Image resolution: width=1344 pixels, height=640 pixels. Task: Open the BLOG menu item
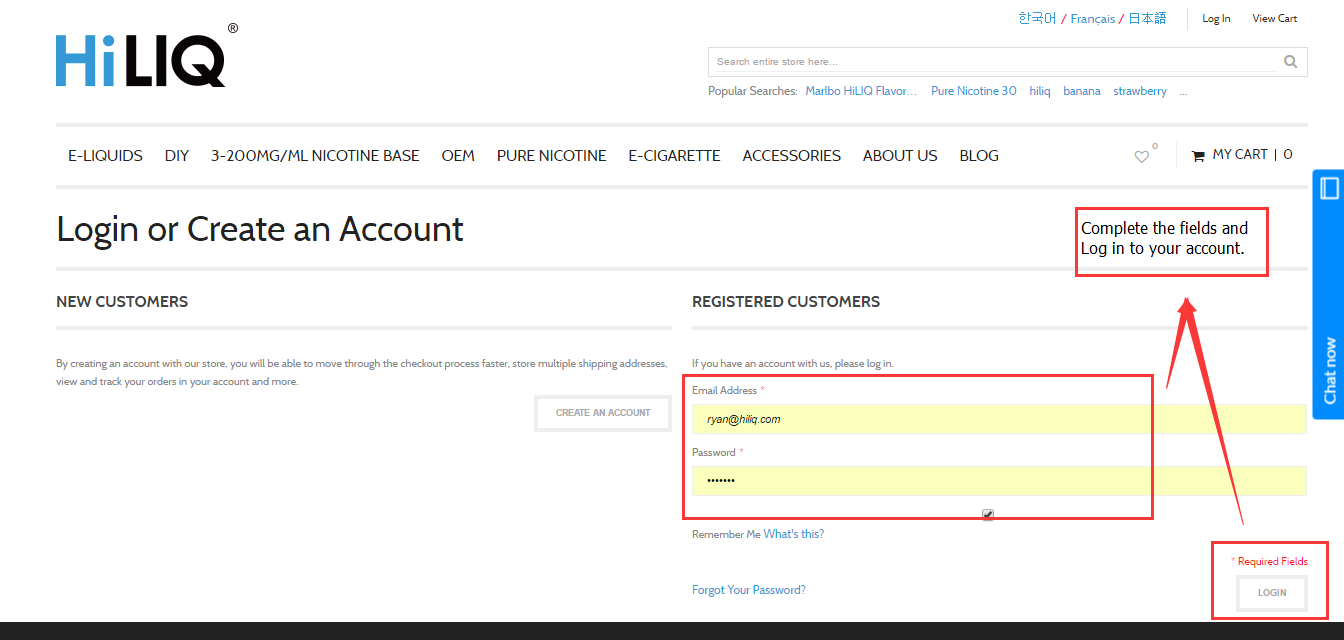pyautogui.click(x=979, y=156)
